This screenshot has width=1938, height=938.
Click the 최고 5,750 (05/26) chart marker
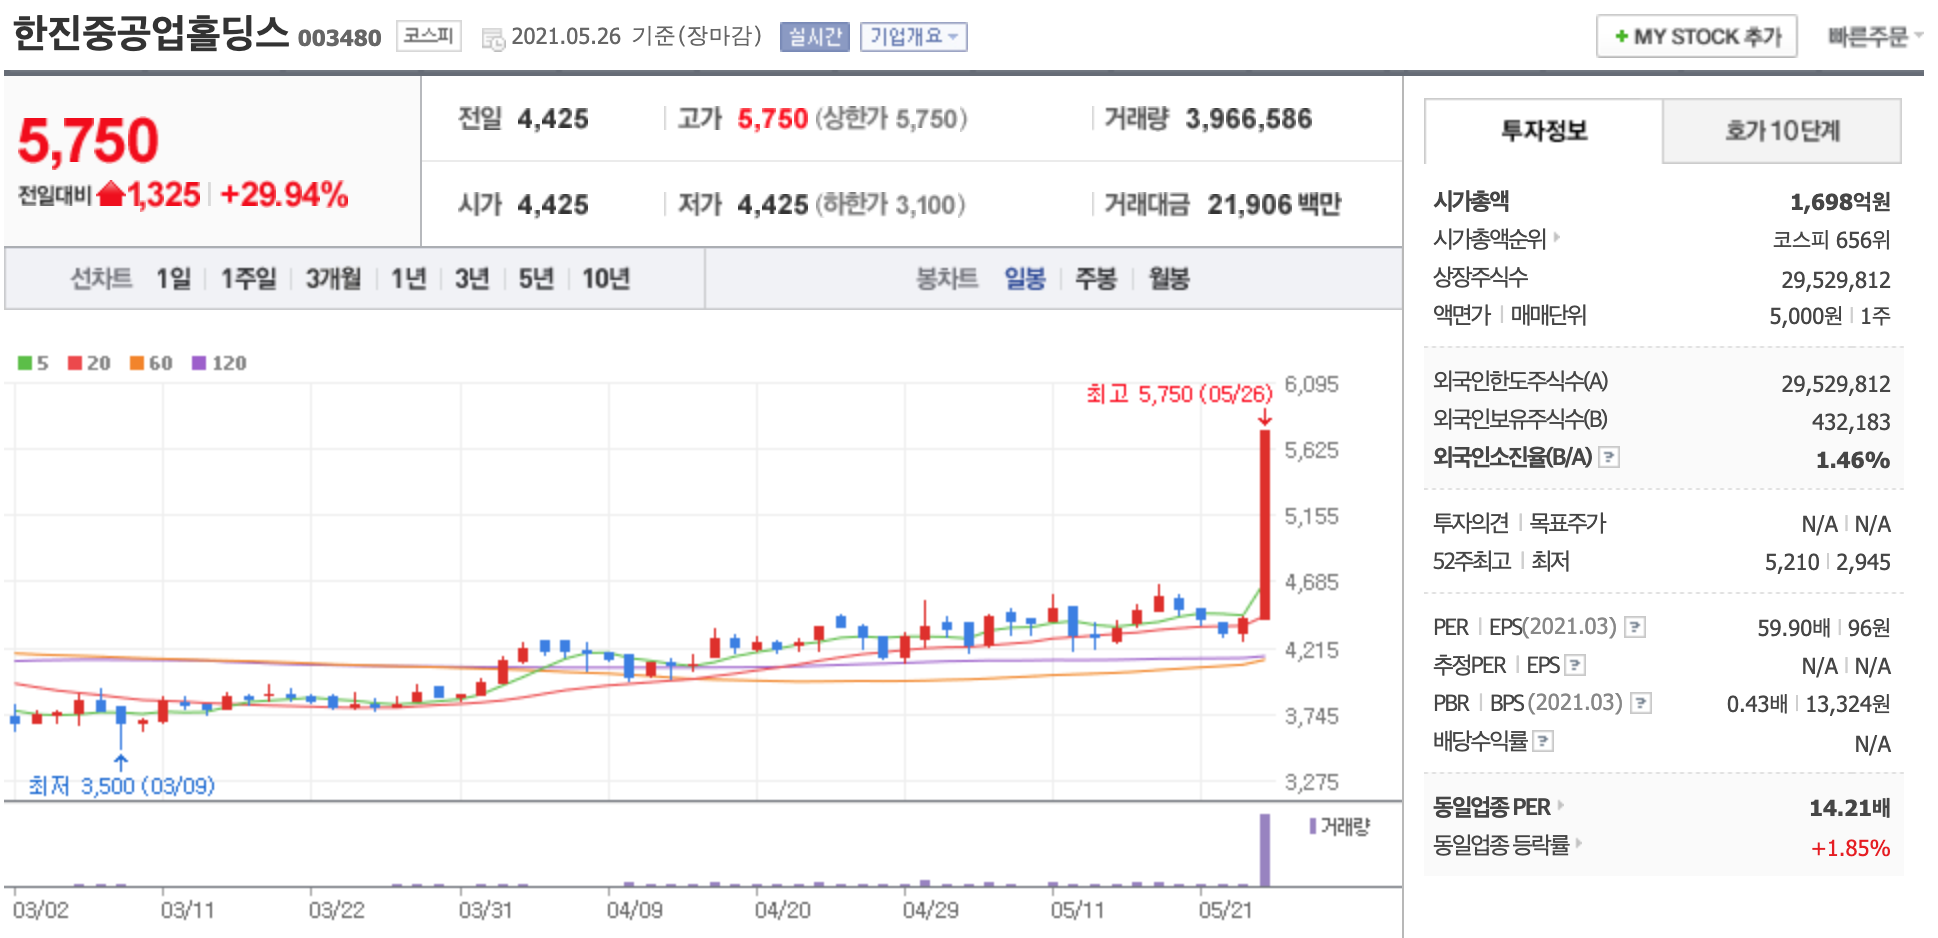(x=1180, y=394)
